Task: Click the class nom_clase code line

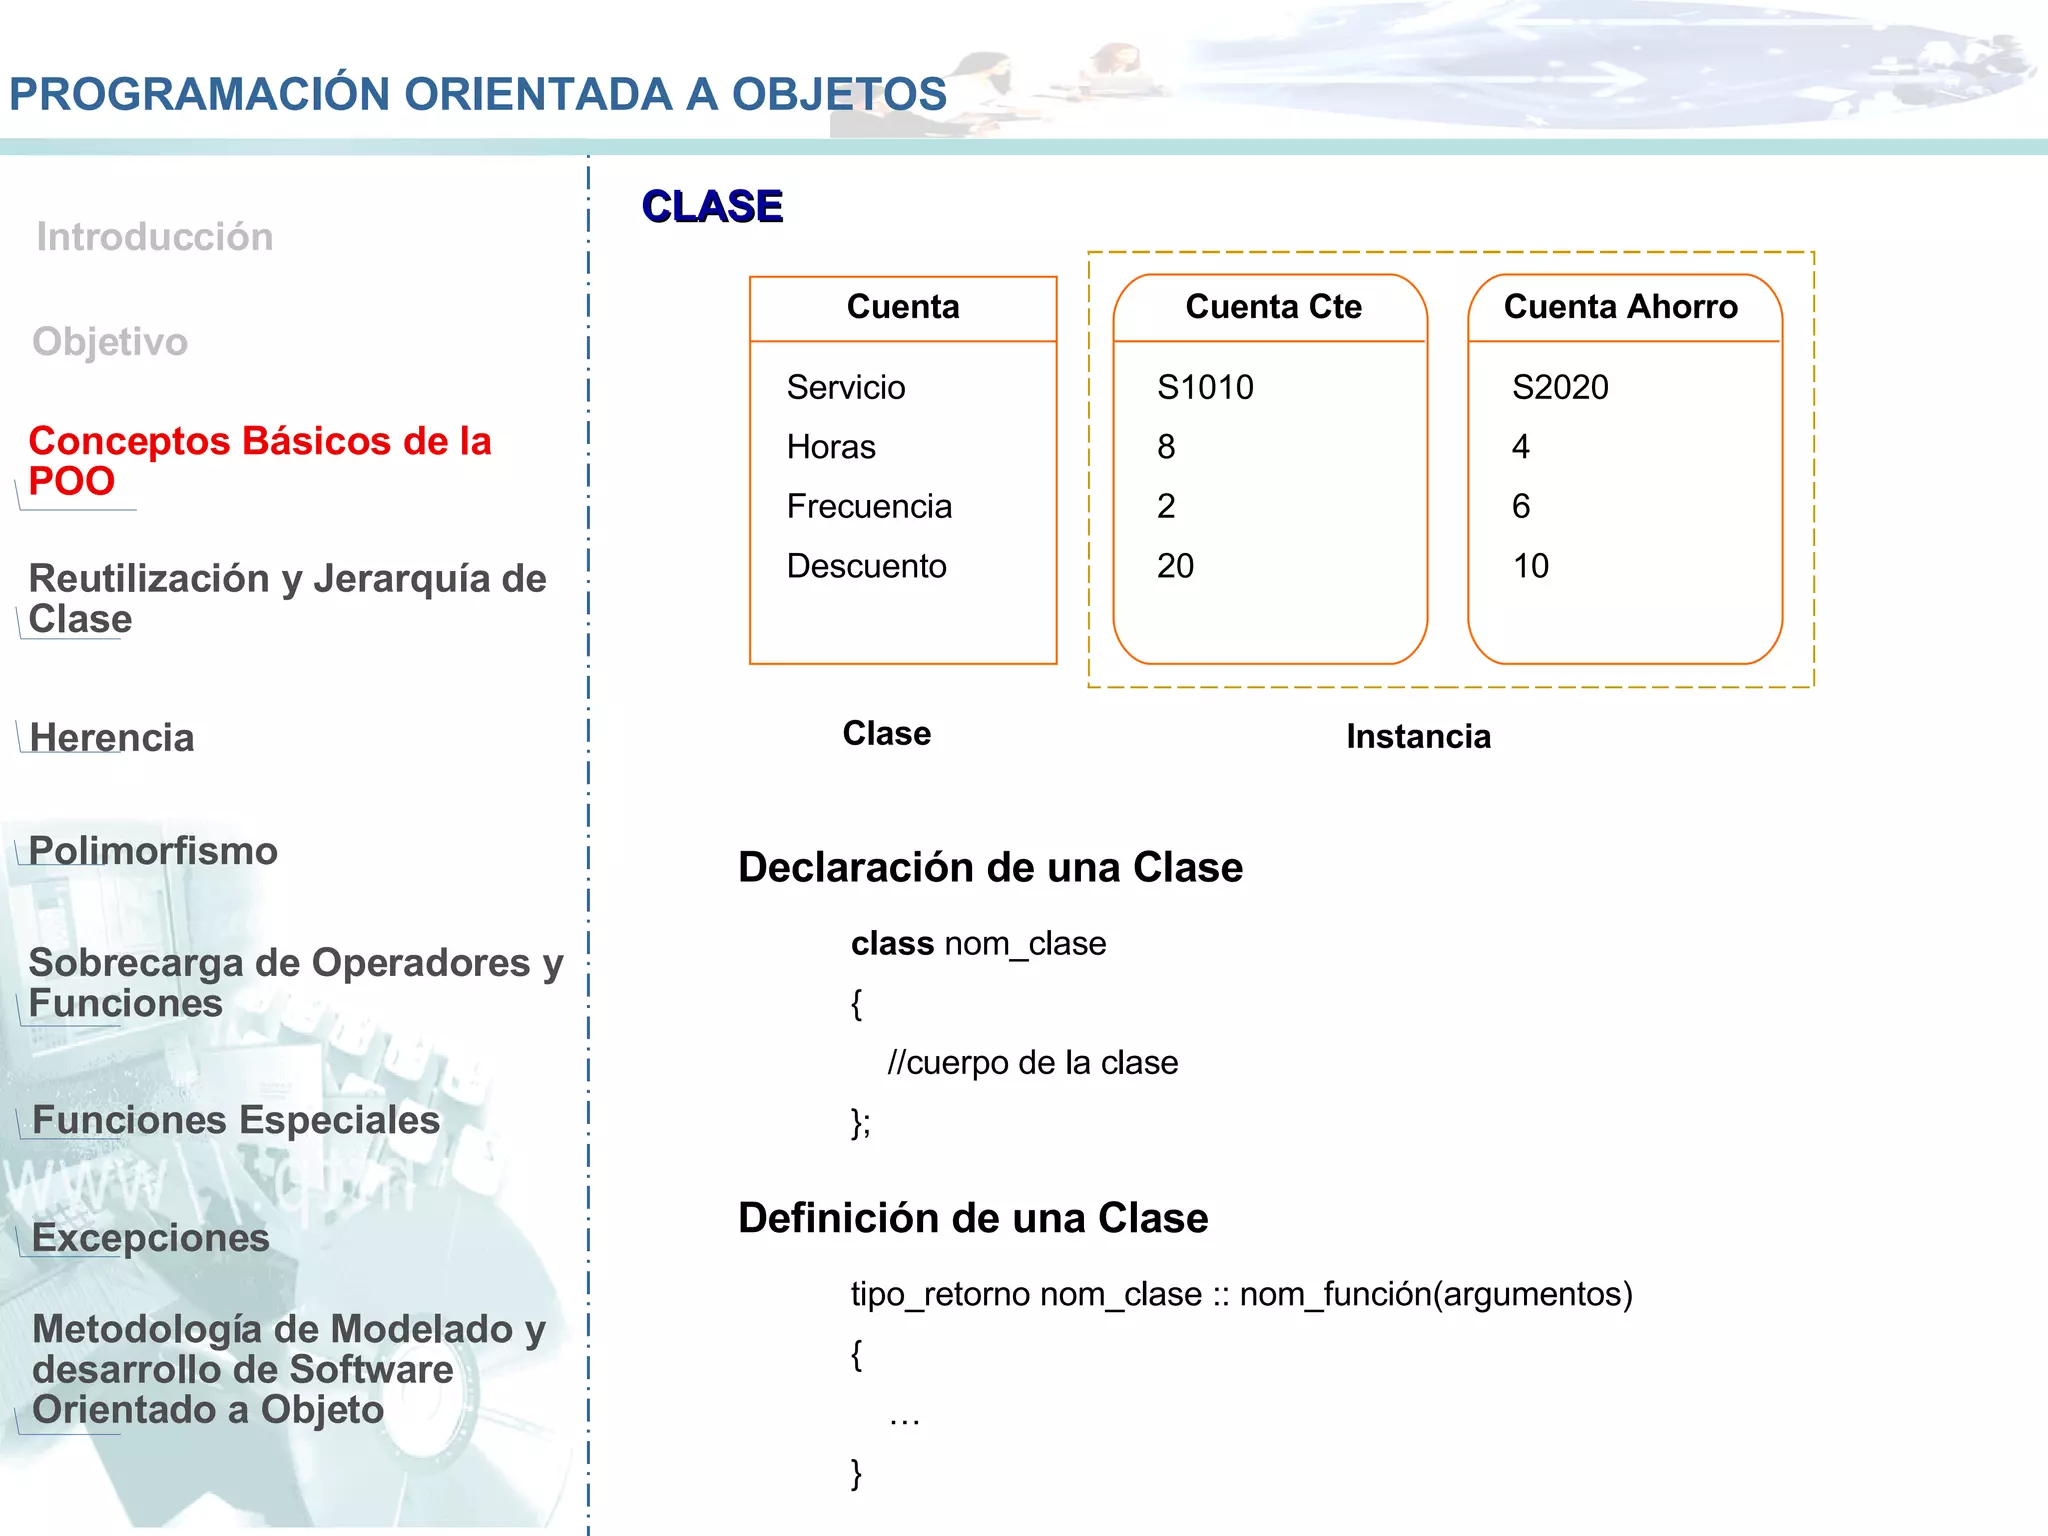Action: (979, 943)
